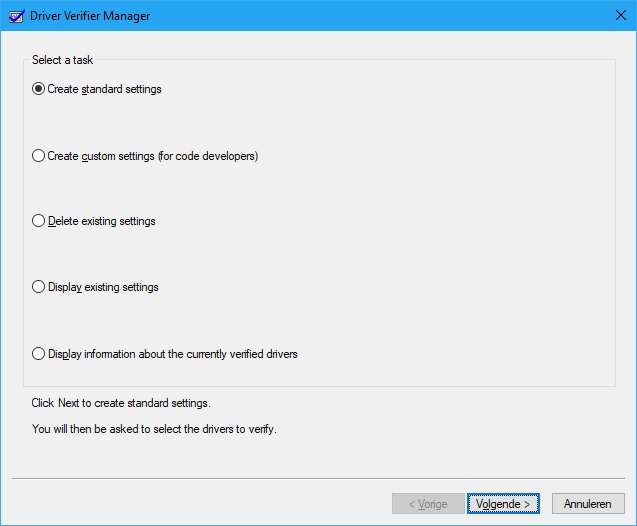Screen dimensions: 637x526
Task: Click the disabled < Vorige button
Action: pyautogui.click(x=428, y=504)
